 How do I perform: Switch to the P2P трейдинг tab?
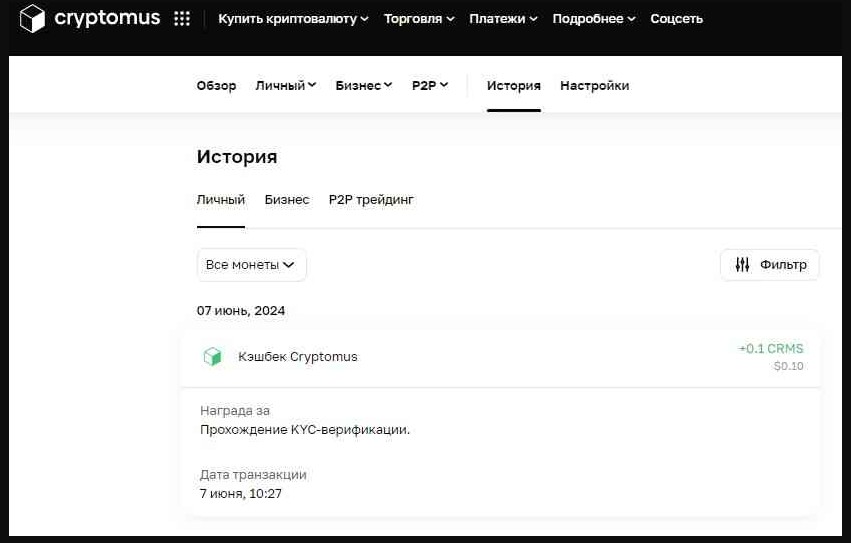point(371,200)
